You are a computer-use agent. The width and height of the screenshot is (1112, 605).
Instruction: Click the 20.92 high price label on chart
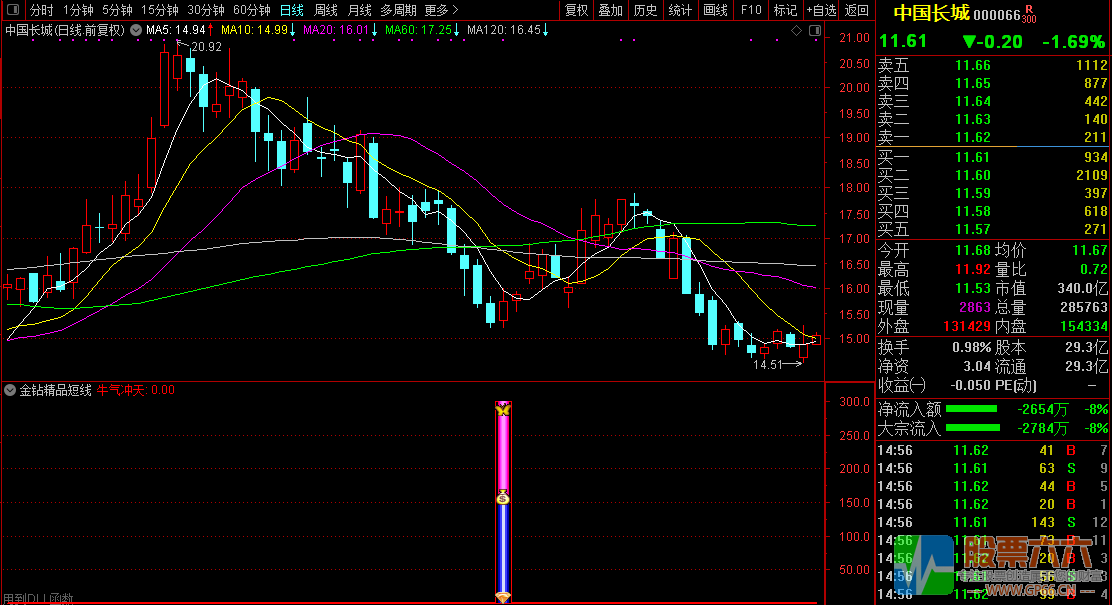pos(207,47)
